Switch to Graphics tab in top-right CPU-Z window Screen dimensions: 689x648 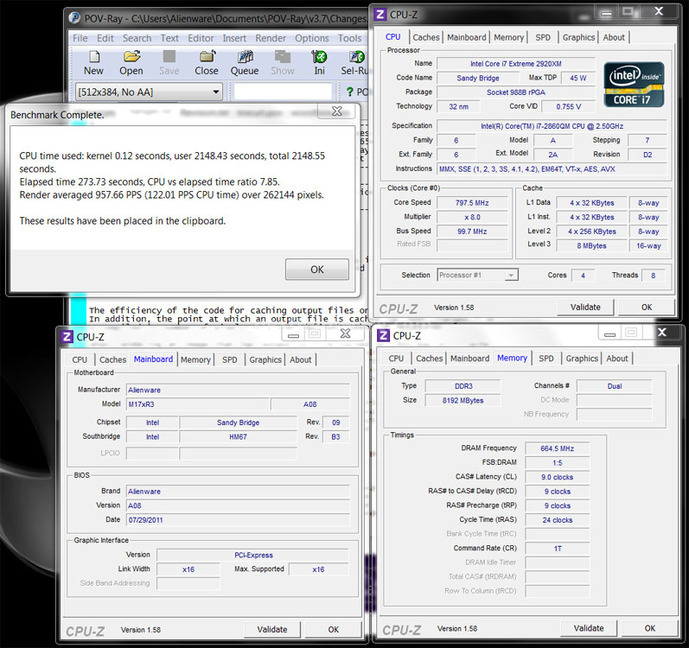click(x=579, y=37)
